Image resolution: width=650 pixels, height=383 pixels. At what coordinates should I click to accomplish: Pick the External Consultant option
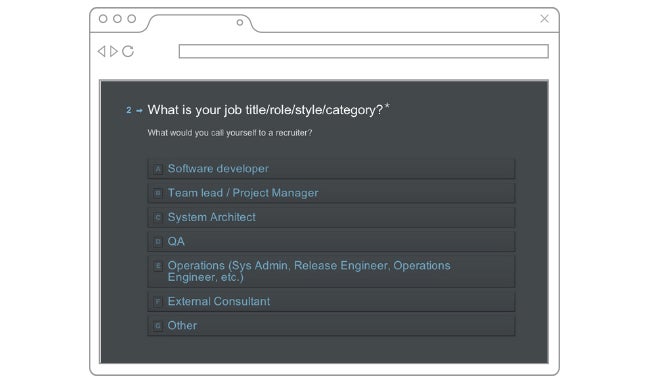tap(331, 301)
